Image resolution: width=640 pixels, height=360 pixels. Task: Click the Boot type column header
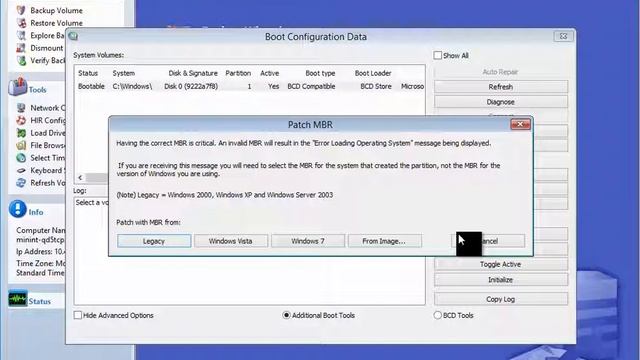(320, 73)
